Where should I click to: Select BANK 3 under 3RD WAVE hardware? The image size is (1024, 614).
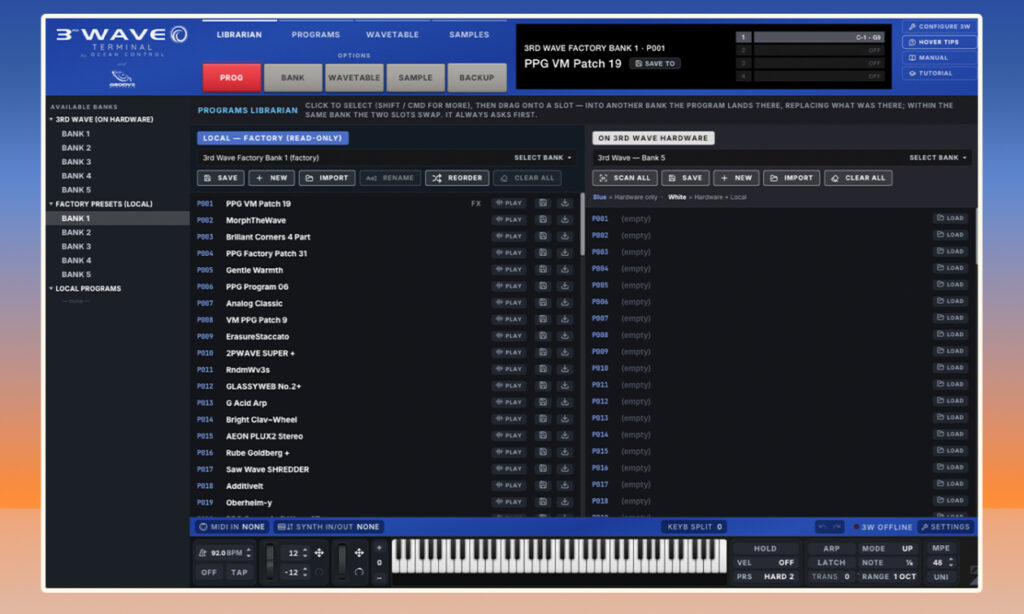point(76,161)
